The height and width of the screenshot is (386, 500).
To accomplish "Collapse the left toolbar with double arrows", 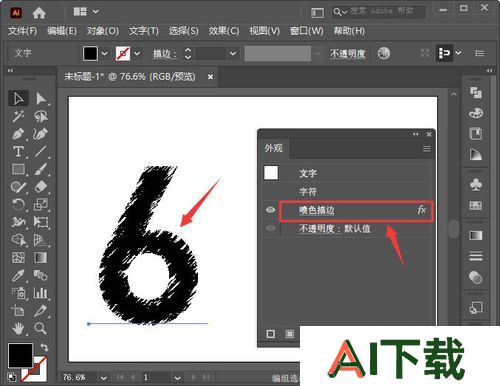I will point(10,70).
